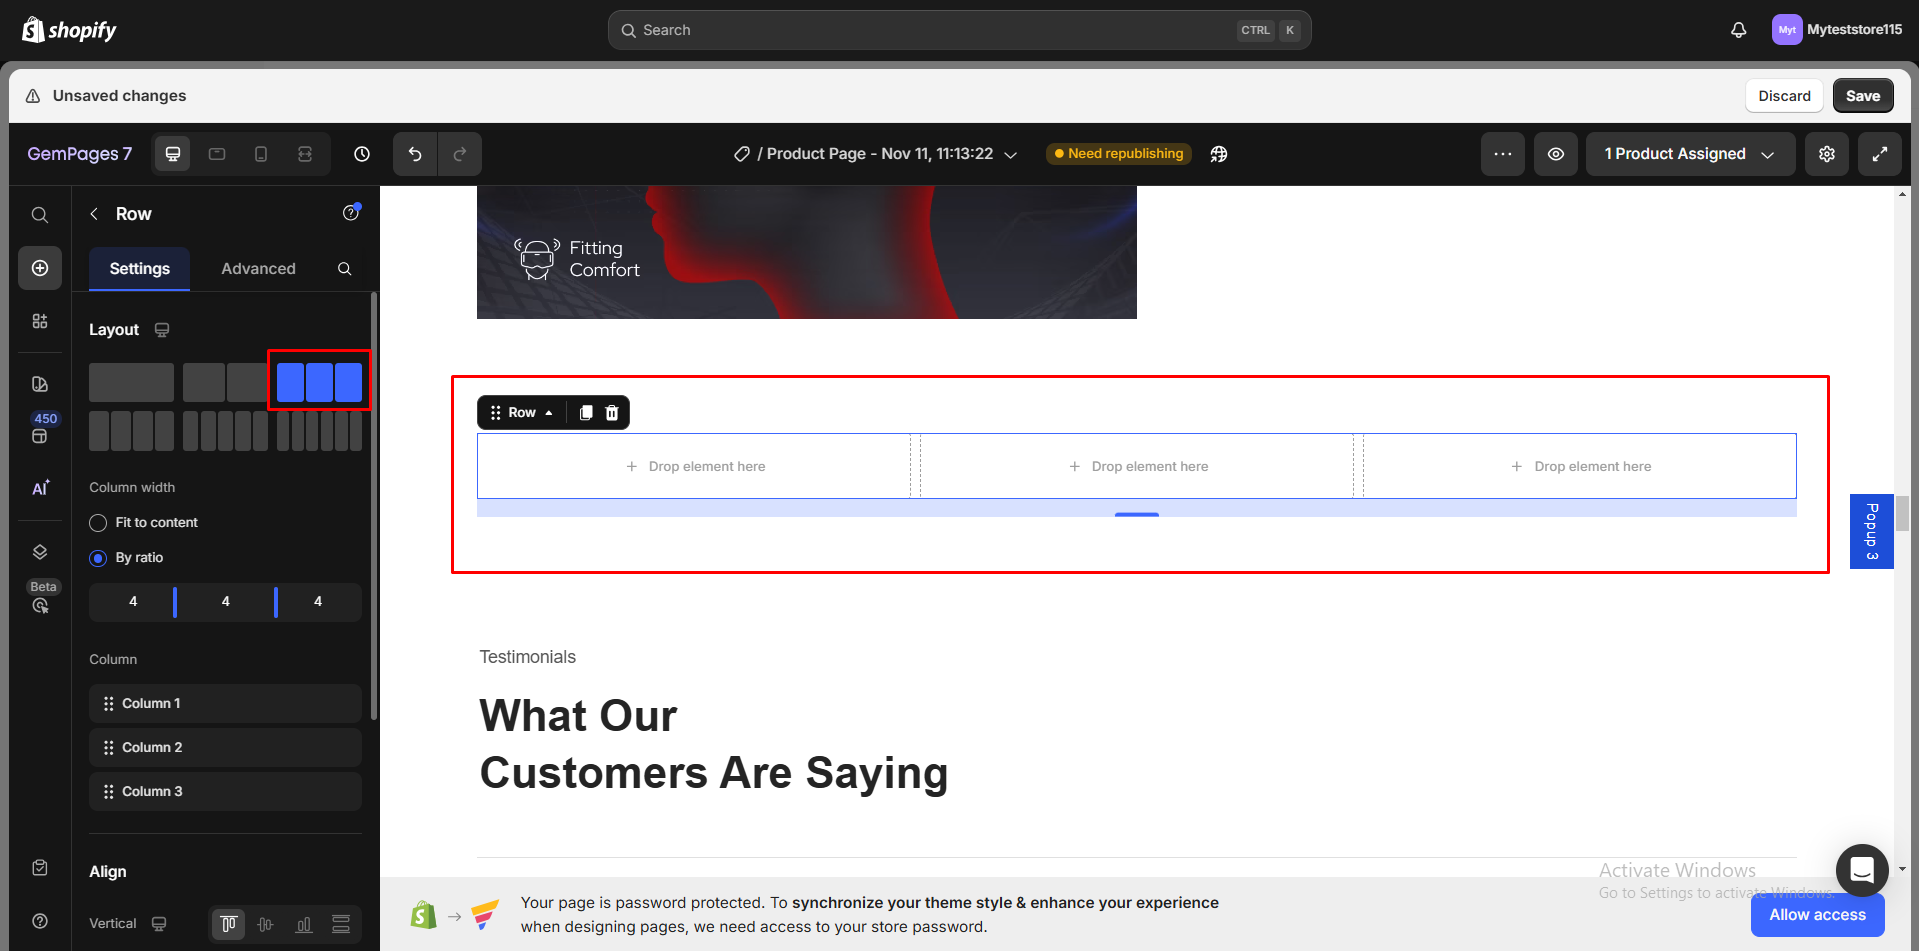
Task: Save the unsaved changes
Action: coord(1862,96)
